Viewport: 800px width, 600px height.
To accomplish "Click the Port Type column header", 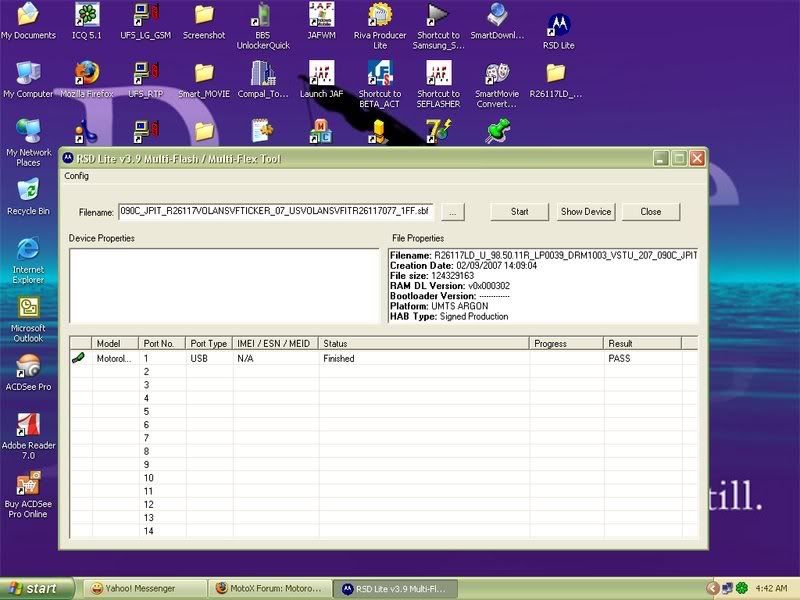I will pos(209,343).
